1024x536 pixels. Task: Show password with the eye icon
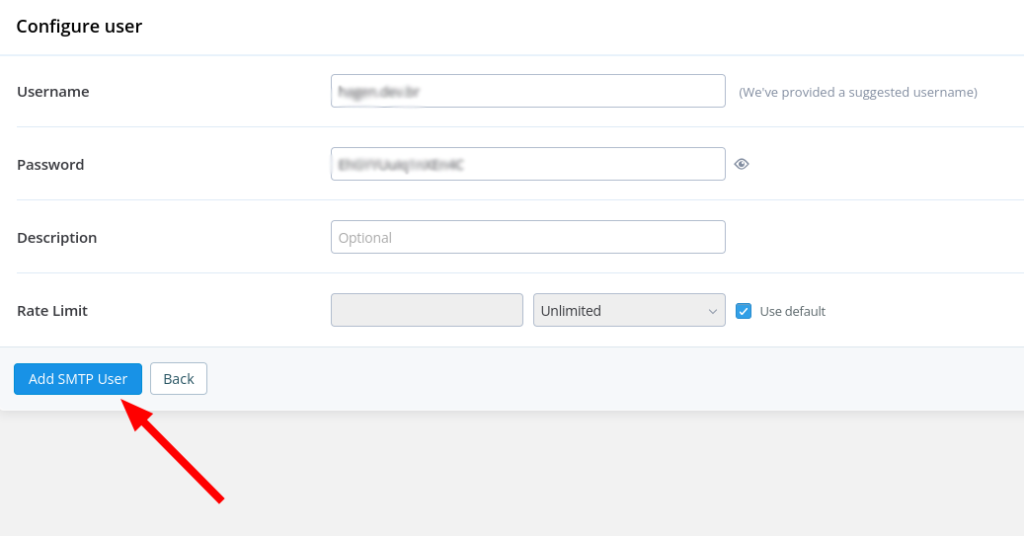[x=741, y=165]
